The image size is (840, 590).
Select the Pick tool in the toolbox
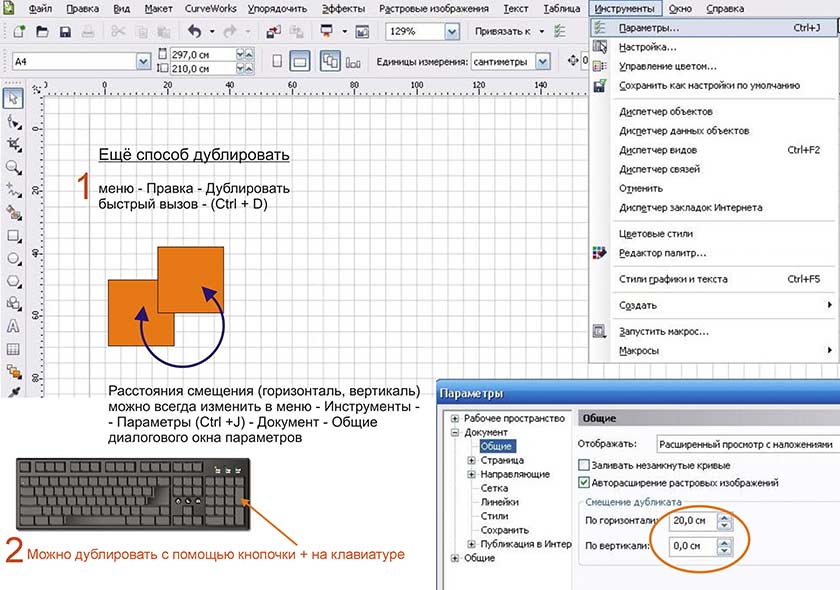point(13,98)
